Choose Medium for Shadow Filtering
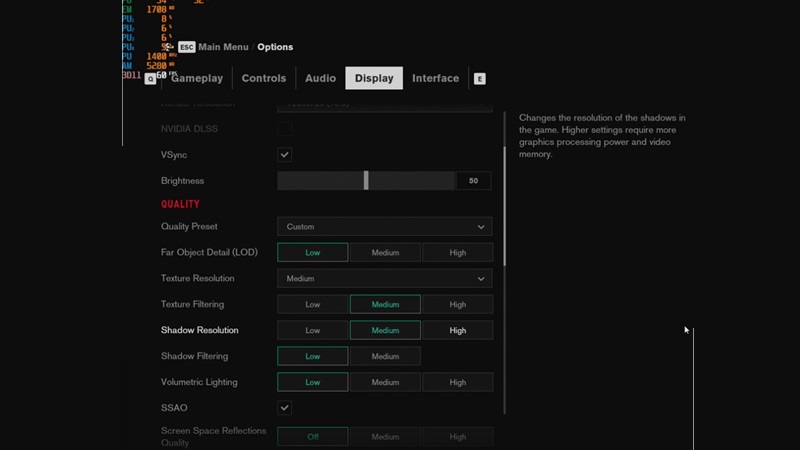Viewport: 800px width, 450px height. pyautogui.click(x=385, y=356)
